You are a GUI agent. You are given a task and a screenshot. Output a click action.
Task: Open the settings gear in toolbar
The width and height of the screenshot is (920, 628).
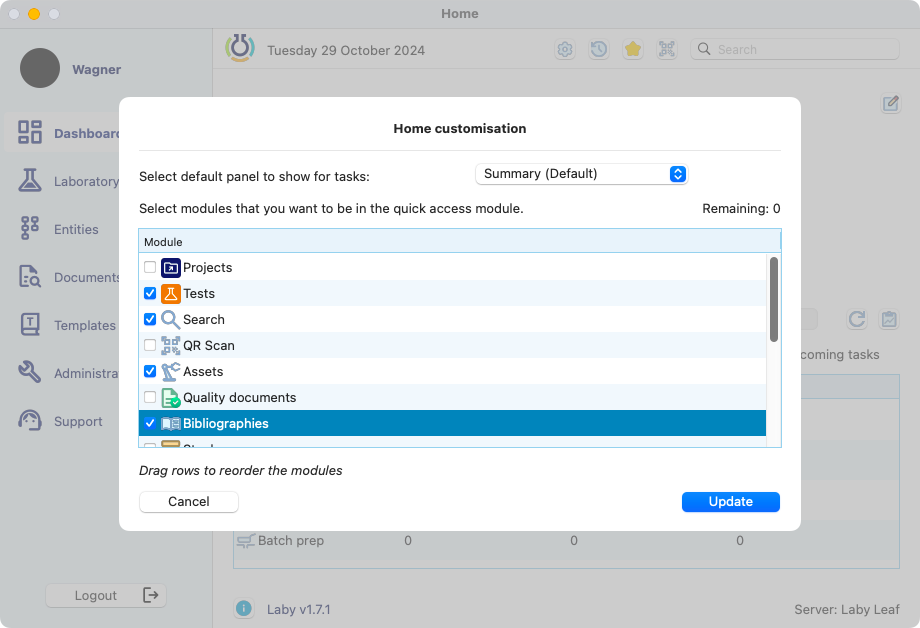[565, 49]
